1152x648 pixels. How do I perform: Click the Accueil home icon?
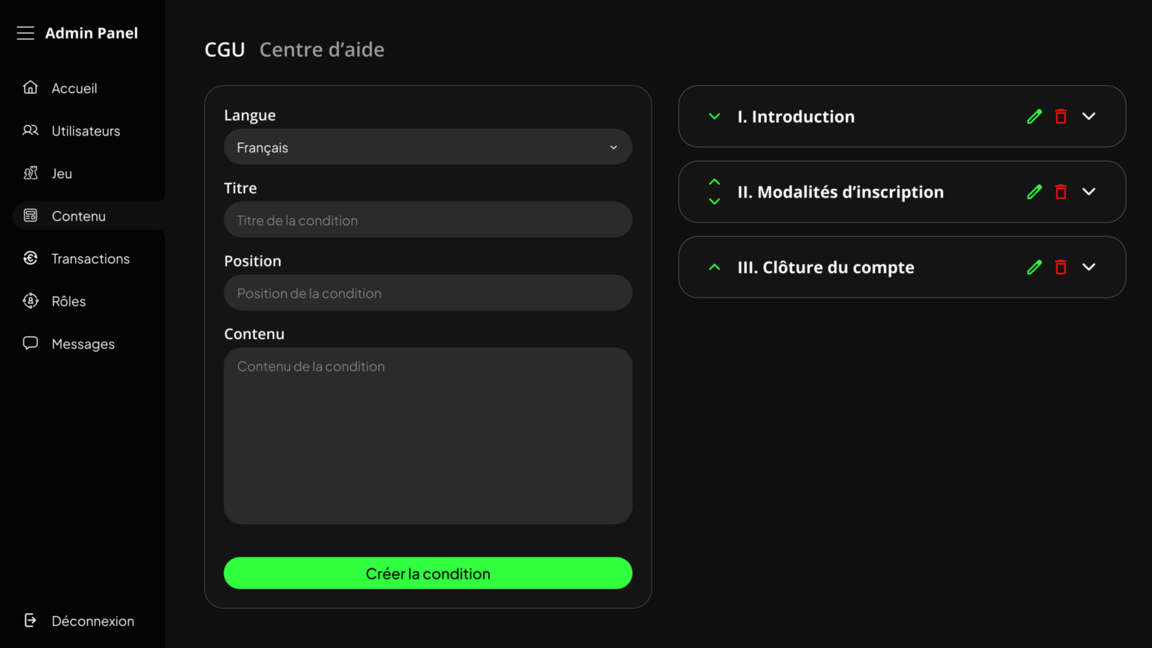tap(30, 87)
